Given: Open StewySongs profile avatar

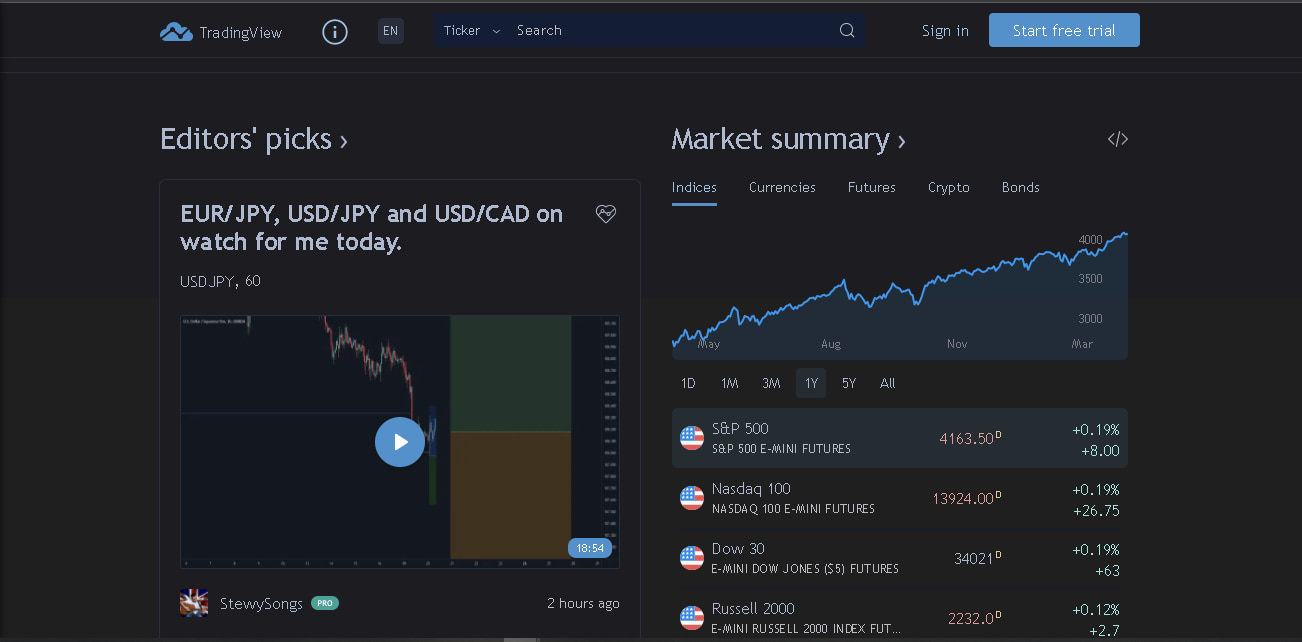Looking at the screenshot, I should click(x=193, y=603).
